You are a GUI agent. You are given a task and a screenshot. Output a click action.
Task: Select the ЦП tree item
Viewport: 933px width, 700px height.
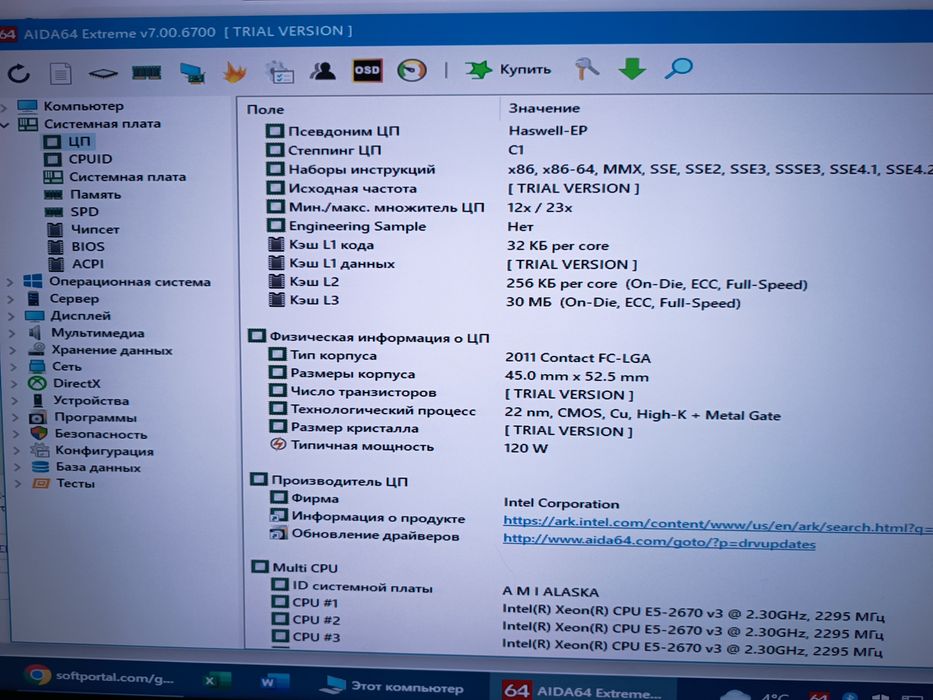(79, 141)
